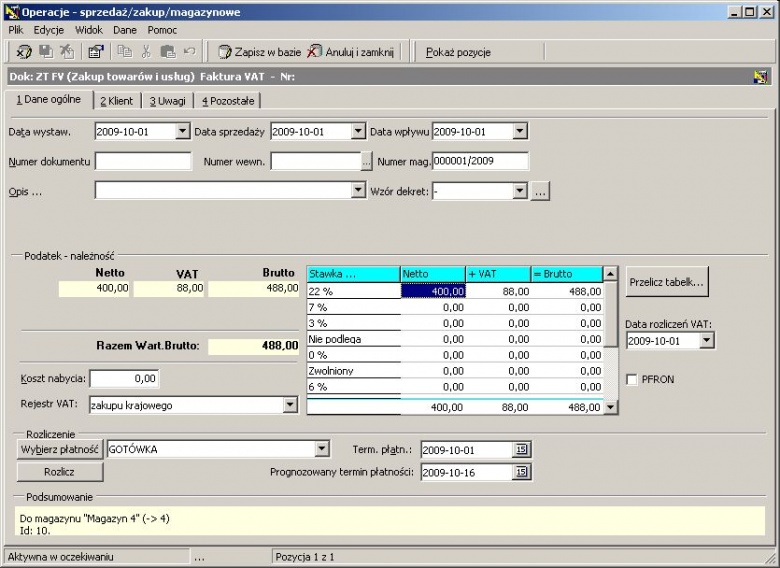Open the Widok menu

(89, 30)
